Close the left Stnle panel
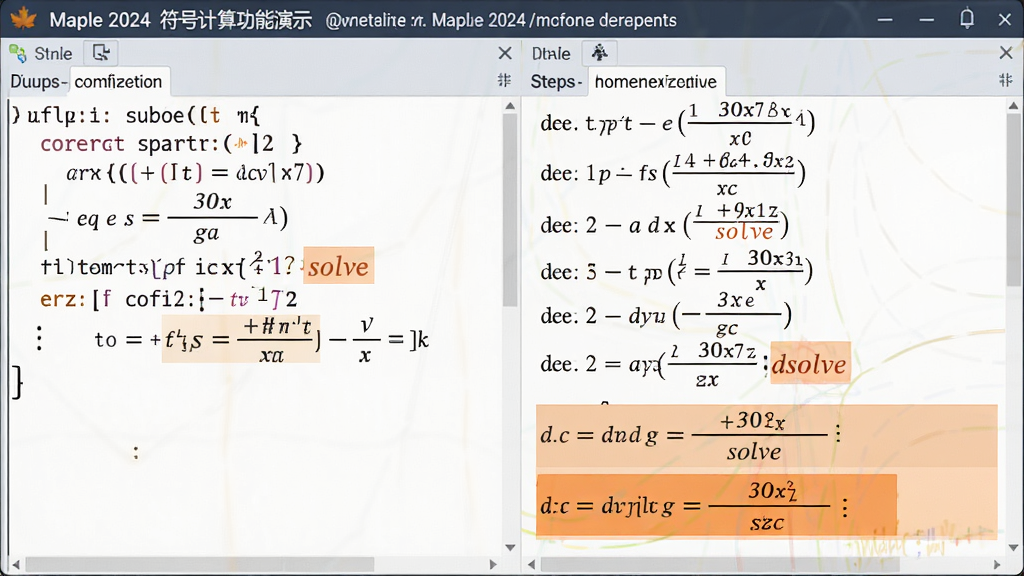The image size is (1024, 576). click(x=505, y=53)
